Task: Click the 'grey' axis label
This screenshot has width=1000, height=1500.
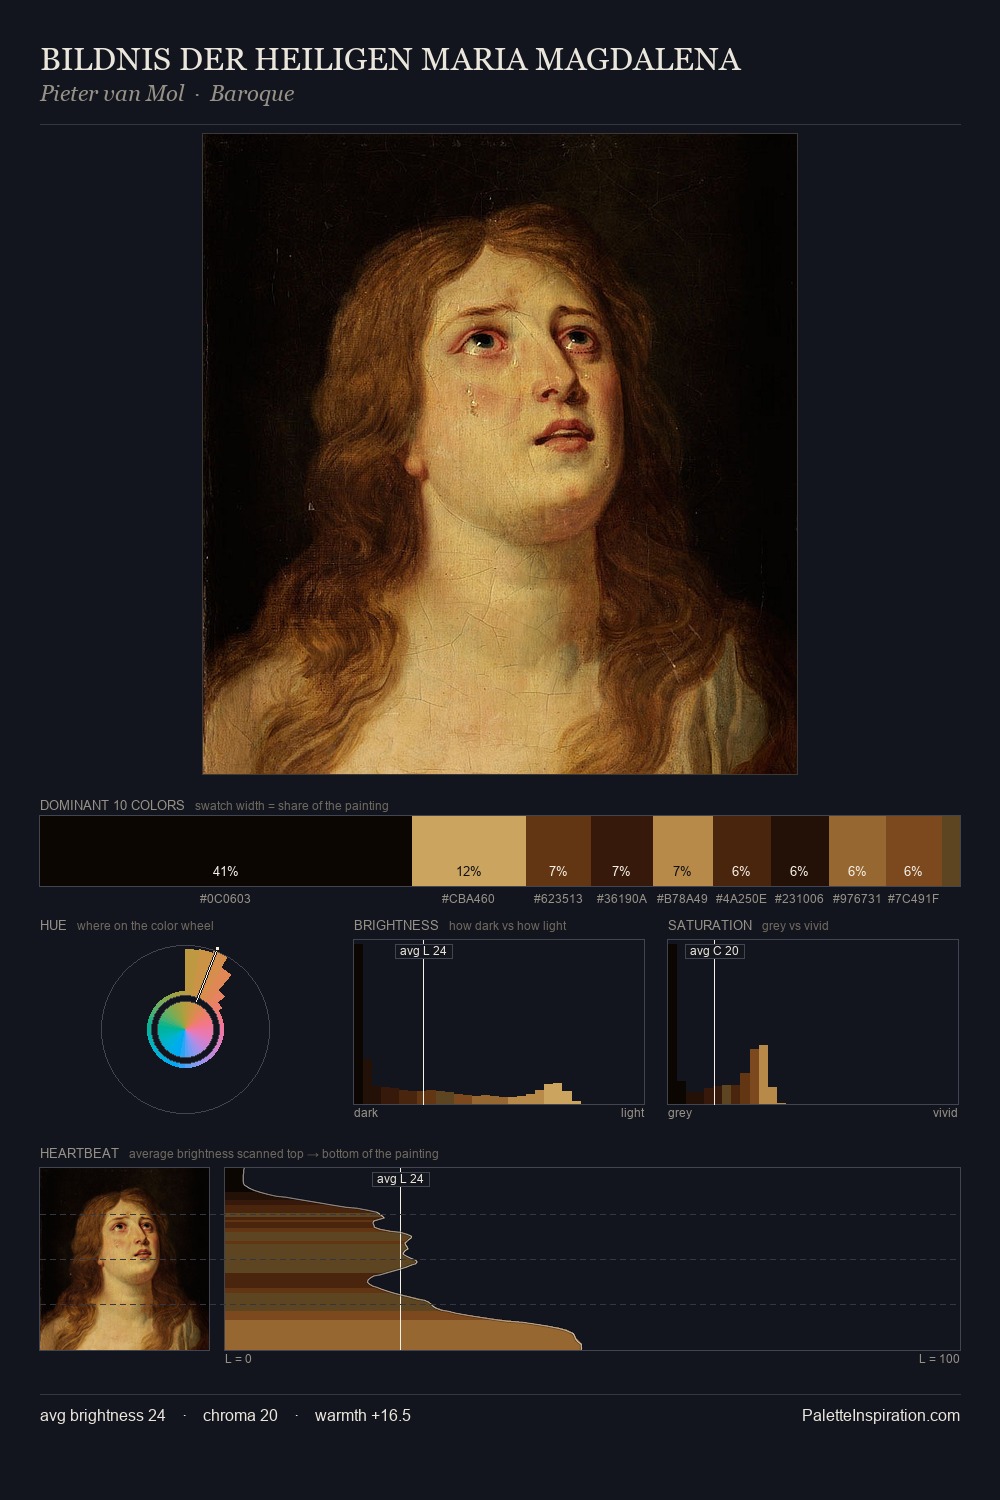Action: pyautogui.click(x=680, y=1113)
